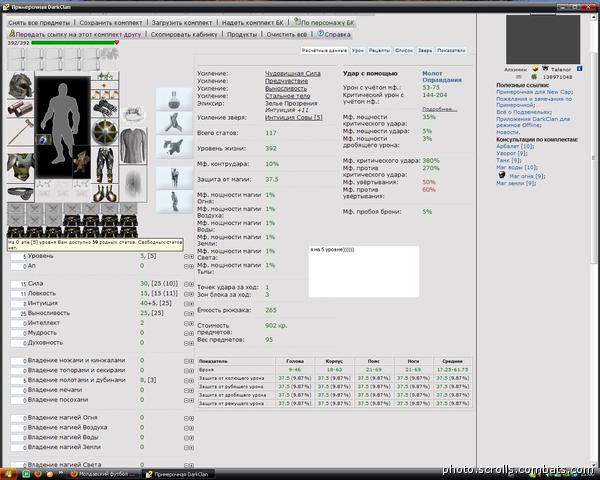Click Очистить всё
Screen dimensions: 600x480
click(x=287, y=34)
